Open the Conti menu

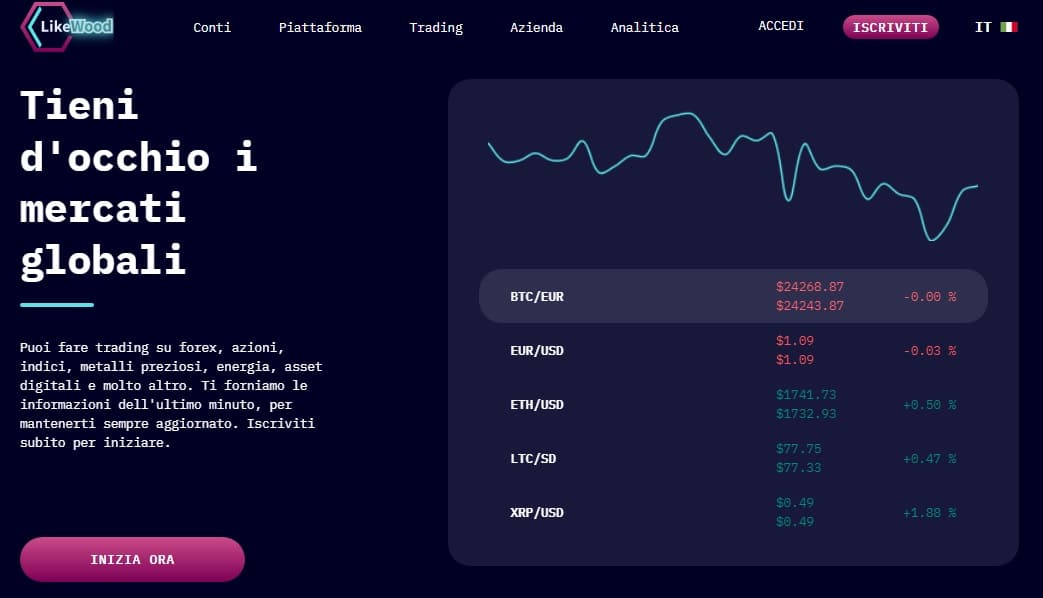(x=212, y=28)
